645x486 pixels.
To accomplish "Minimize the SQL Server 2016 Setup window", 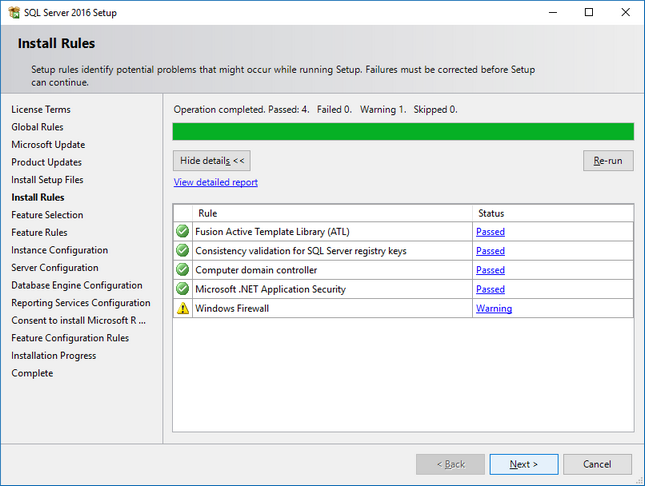I will [x=553, y=12].
